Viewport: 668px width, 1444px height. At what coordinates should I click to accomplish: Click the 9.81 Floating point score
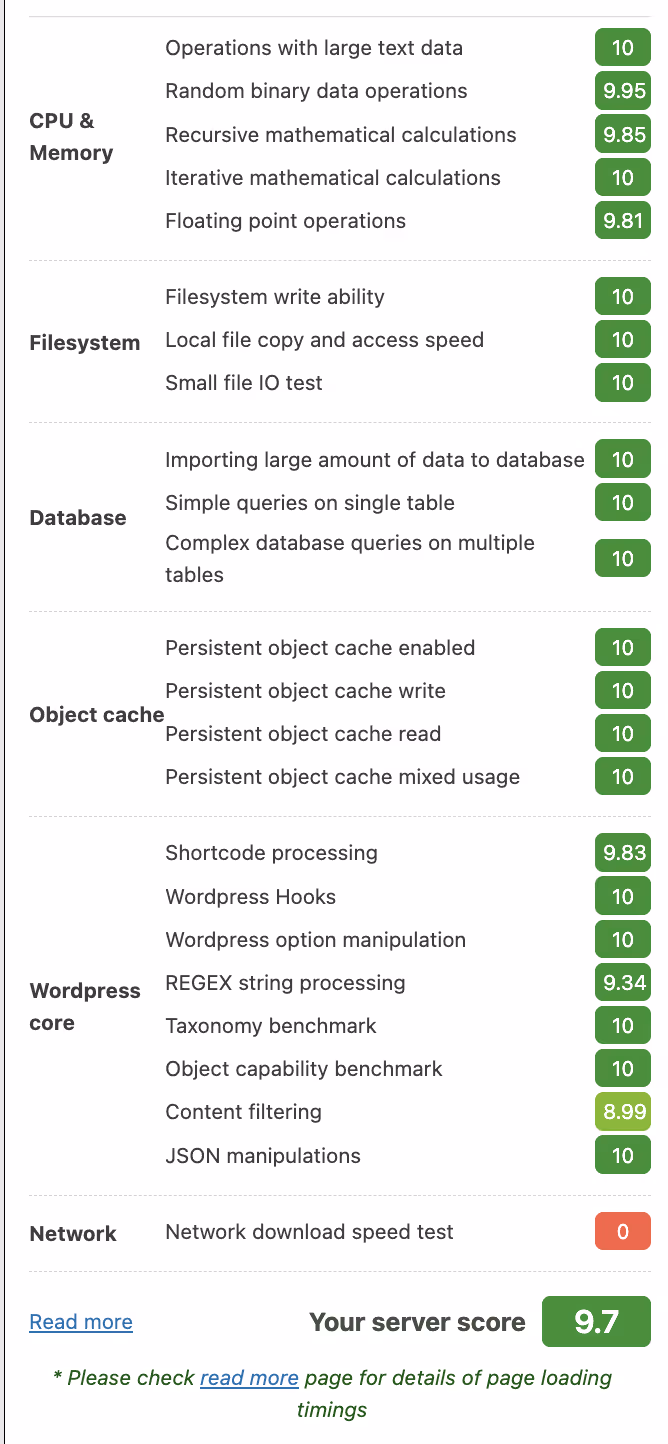622,221
